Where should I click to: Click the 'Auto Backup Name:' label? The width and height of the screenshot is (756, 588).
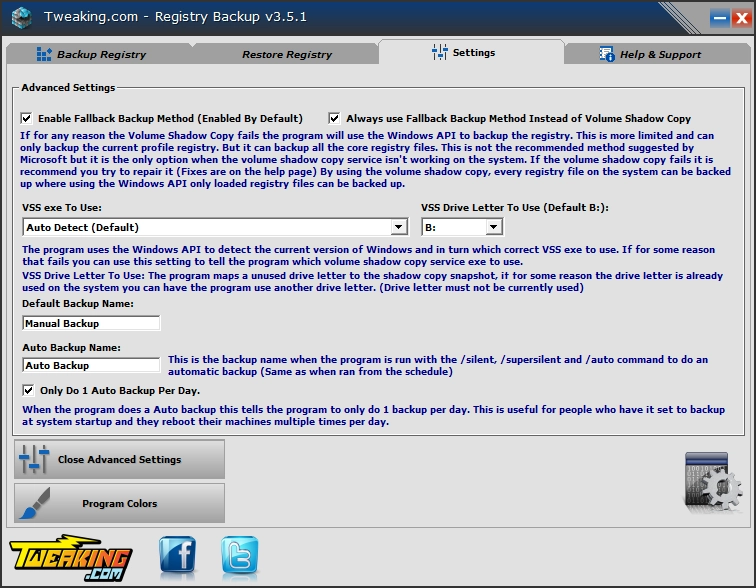tap(71, 347)
